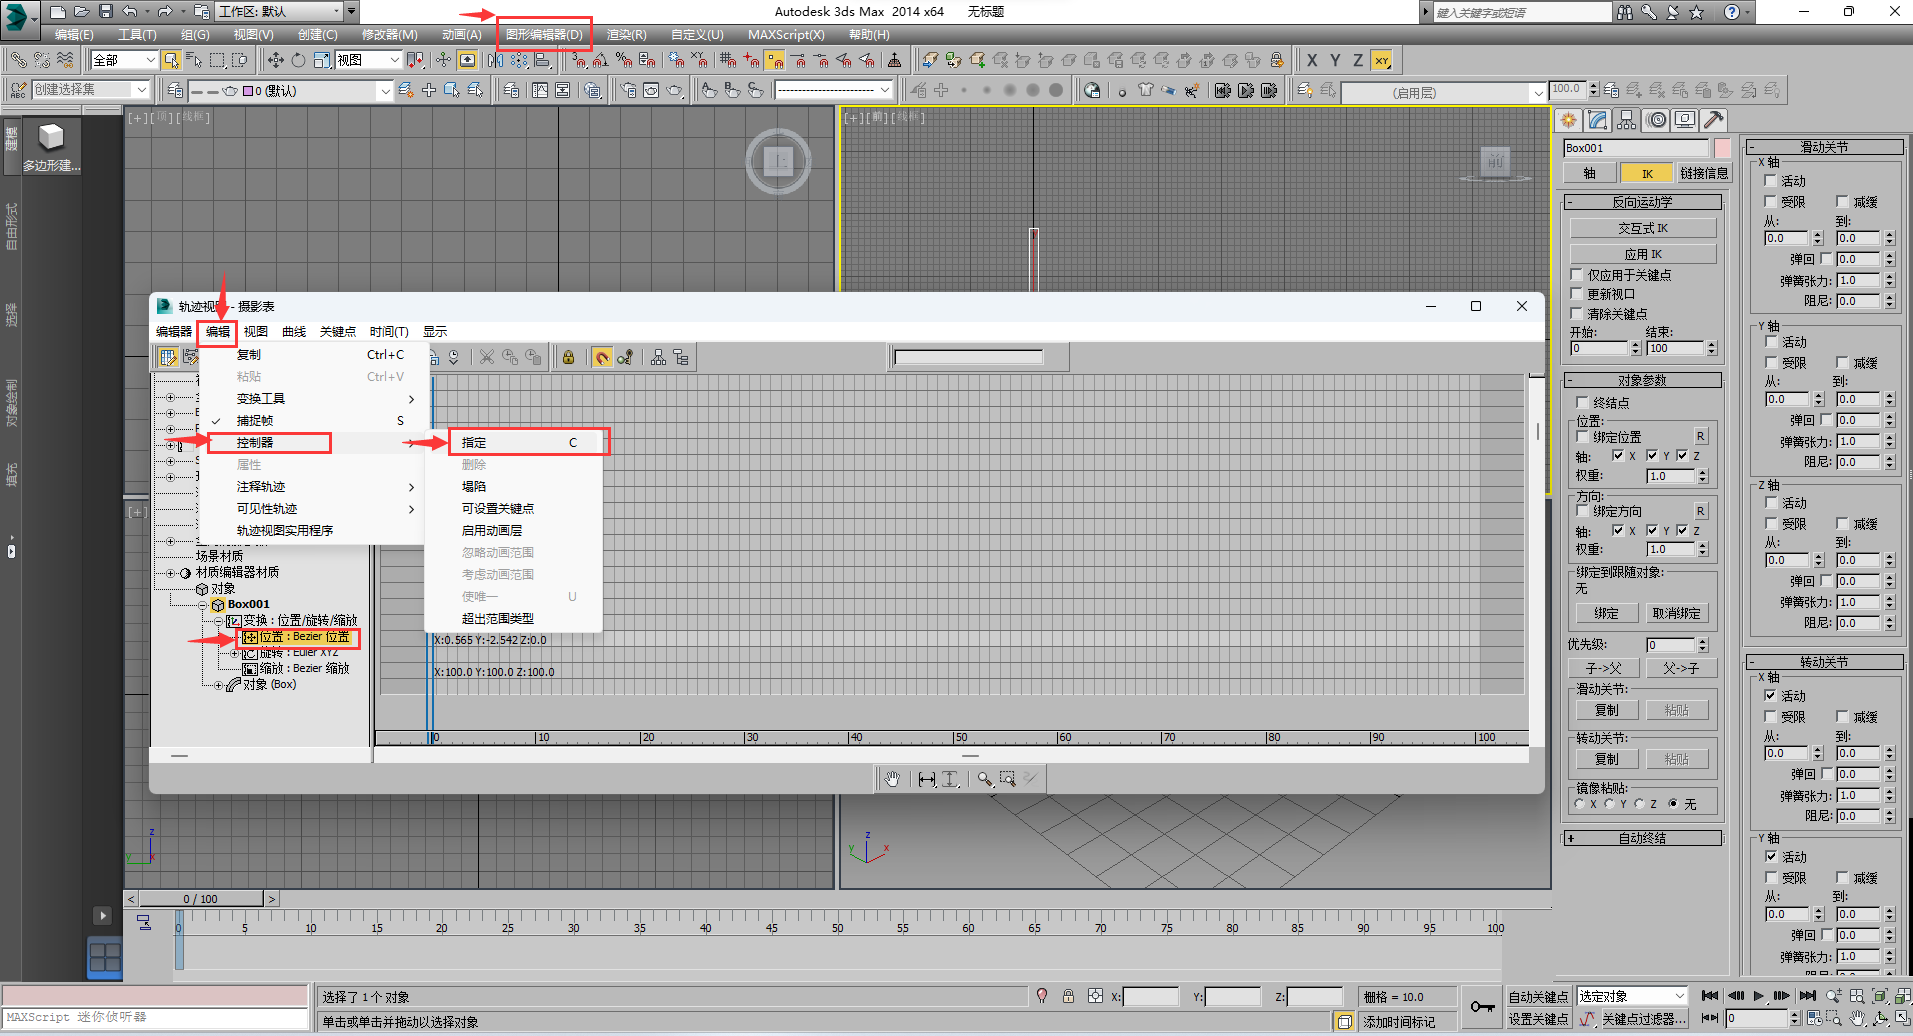Click the Save File icon in title bar
This screenshot has width=1913, height=1036.
click(x=105, y=12)
